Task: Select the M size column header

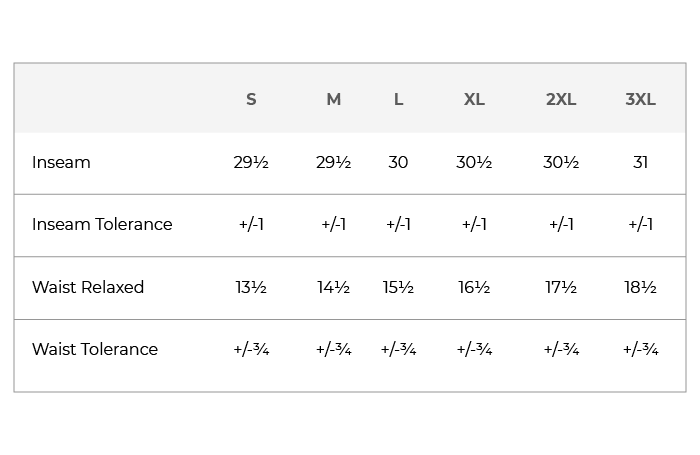Action: click(334, 99)
